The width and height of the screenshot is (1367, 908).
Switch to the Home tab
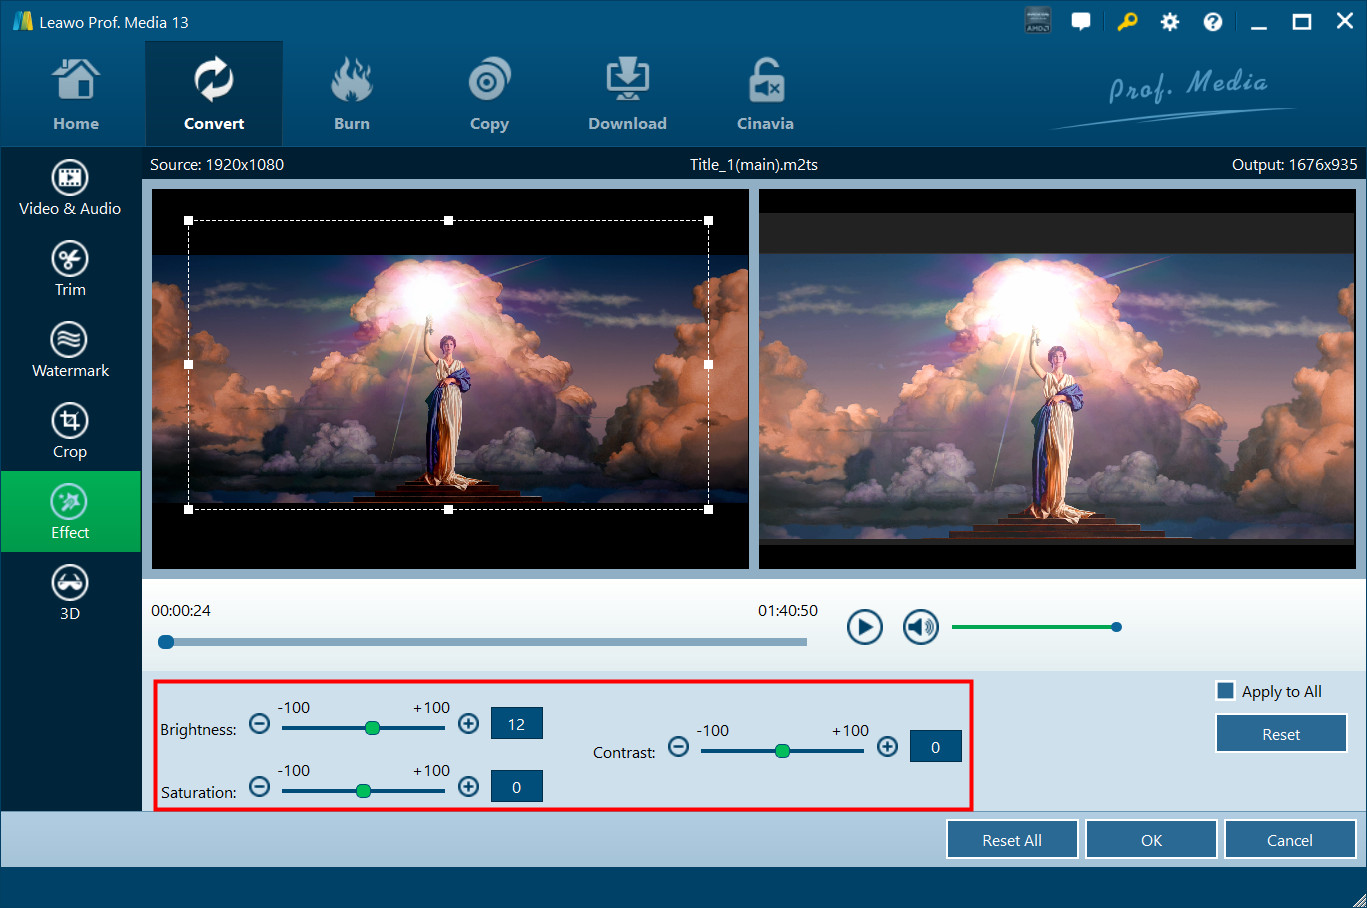coord(76,95)
